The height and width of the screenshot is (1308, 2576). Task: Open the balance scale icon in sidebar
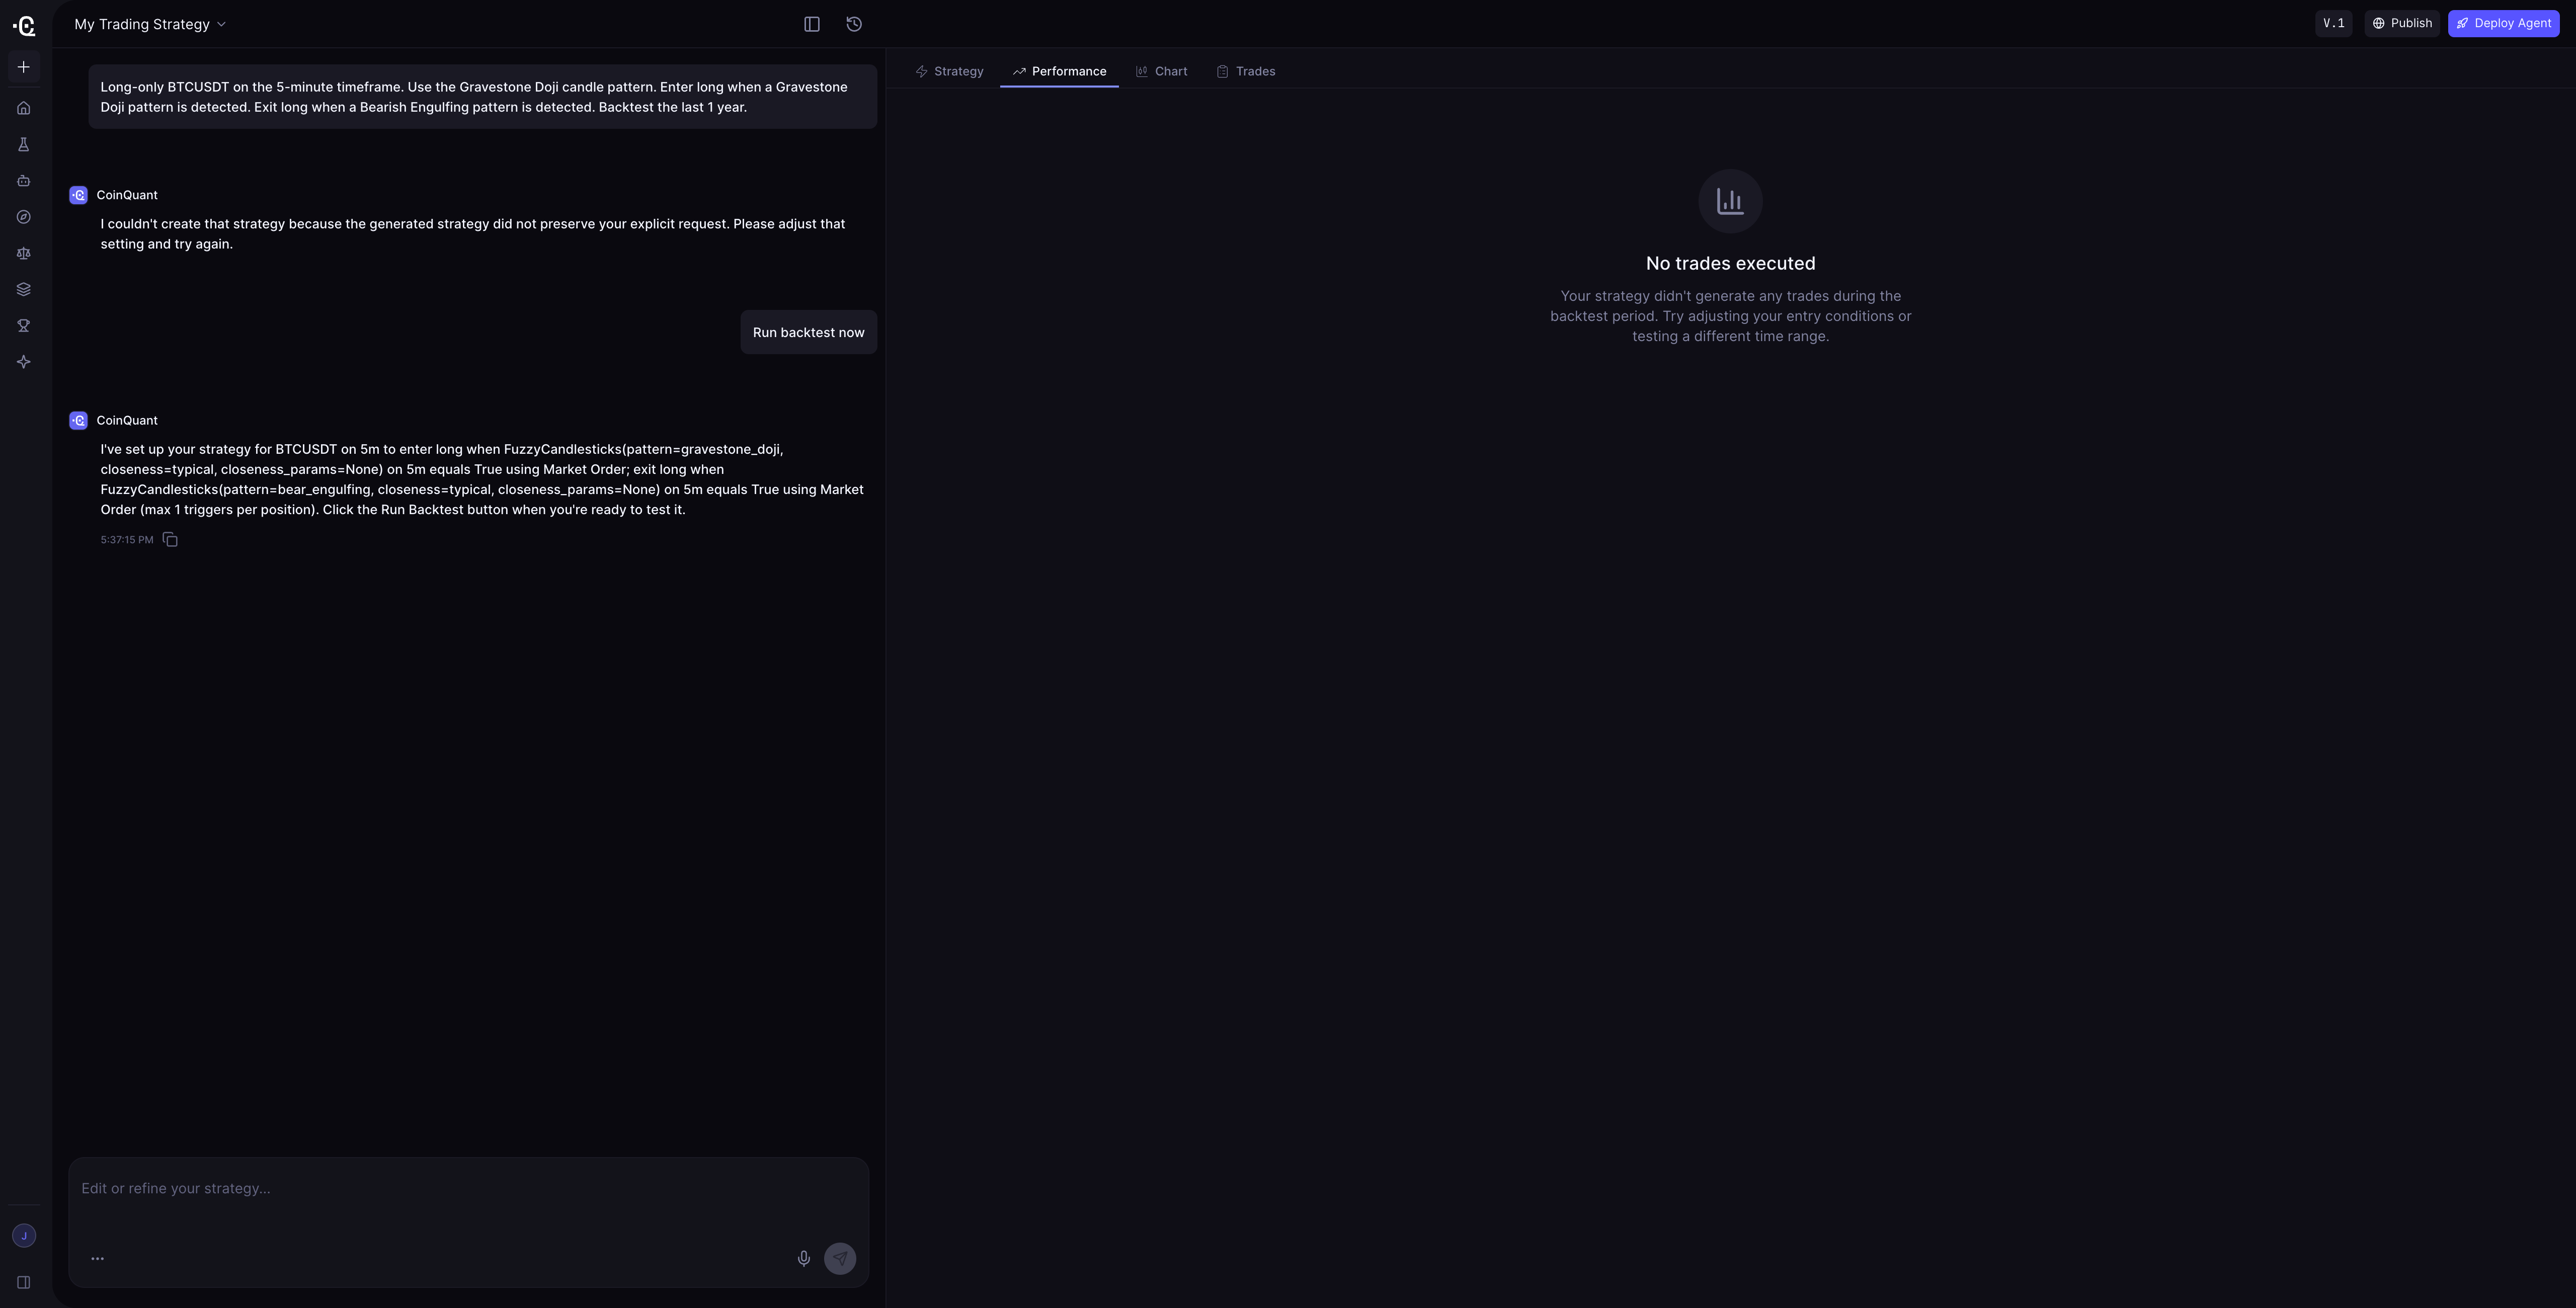click(x=24, y=253)
